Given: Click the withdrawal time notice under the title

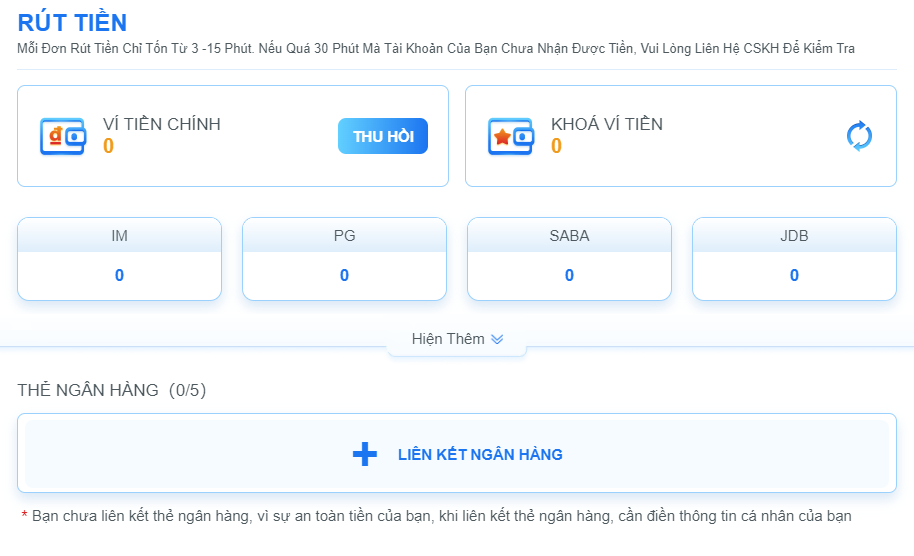Looking at the screenshot, I should coord(436,49).
